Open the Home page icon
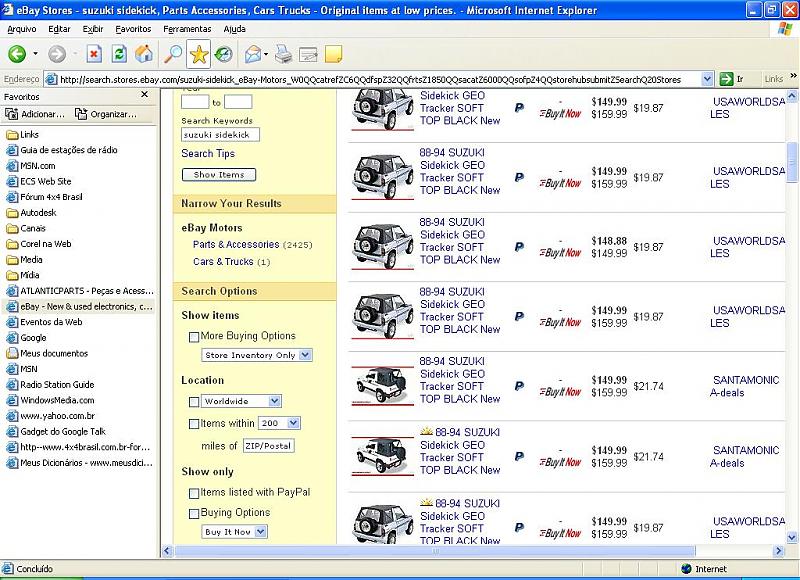 [144, 54]
